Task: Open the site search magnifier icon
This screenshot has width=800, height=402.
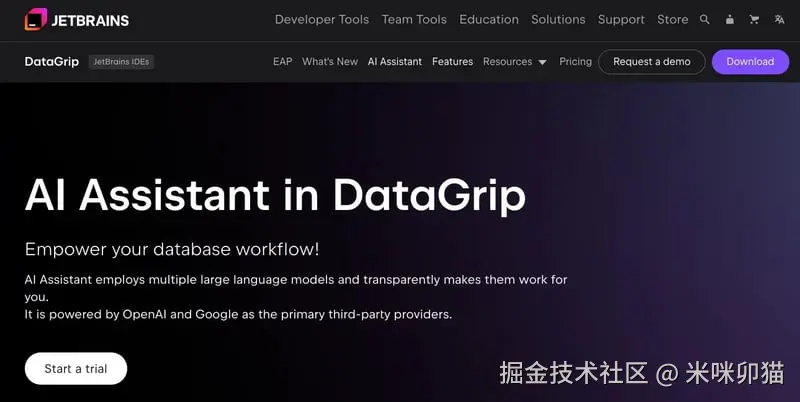Action: (x=705, y=19)
